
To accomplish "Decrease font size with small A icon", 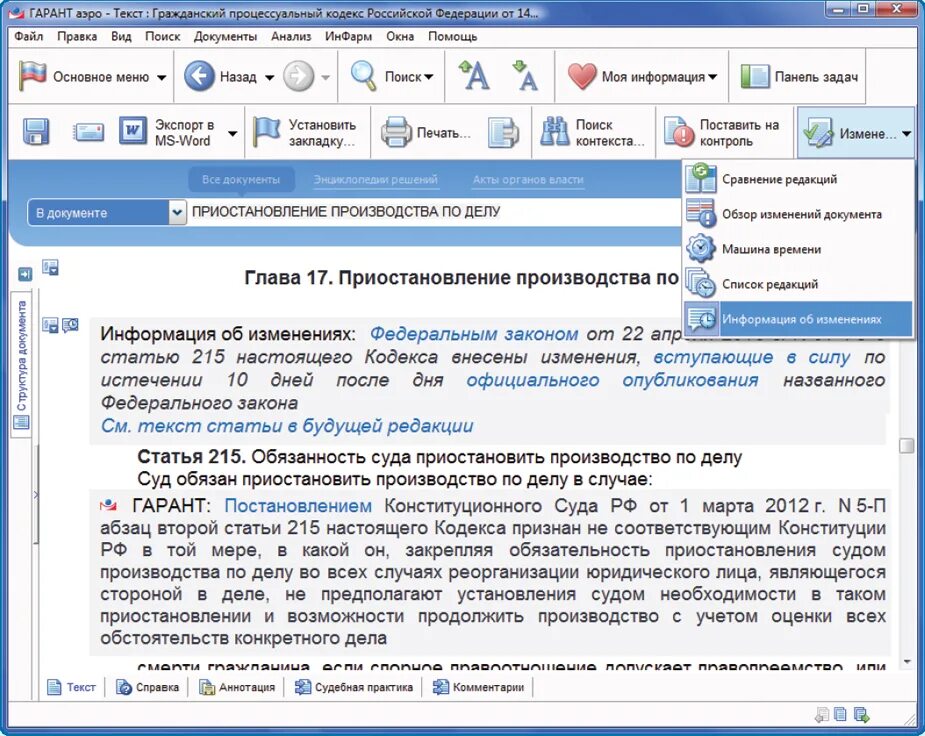I will coord(526,76).
